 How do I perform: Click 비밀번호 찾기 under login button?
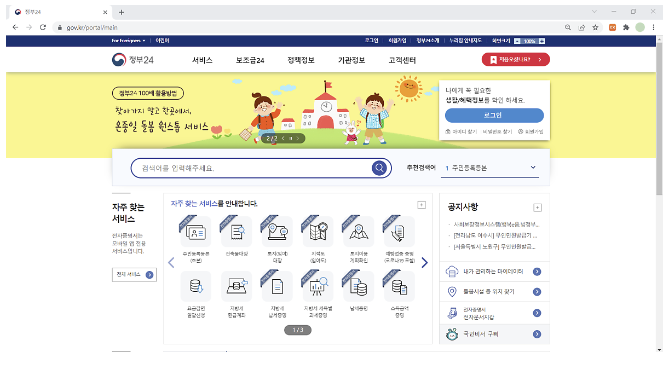point(497,132)
